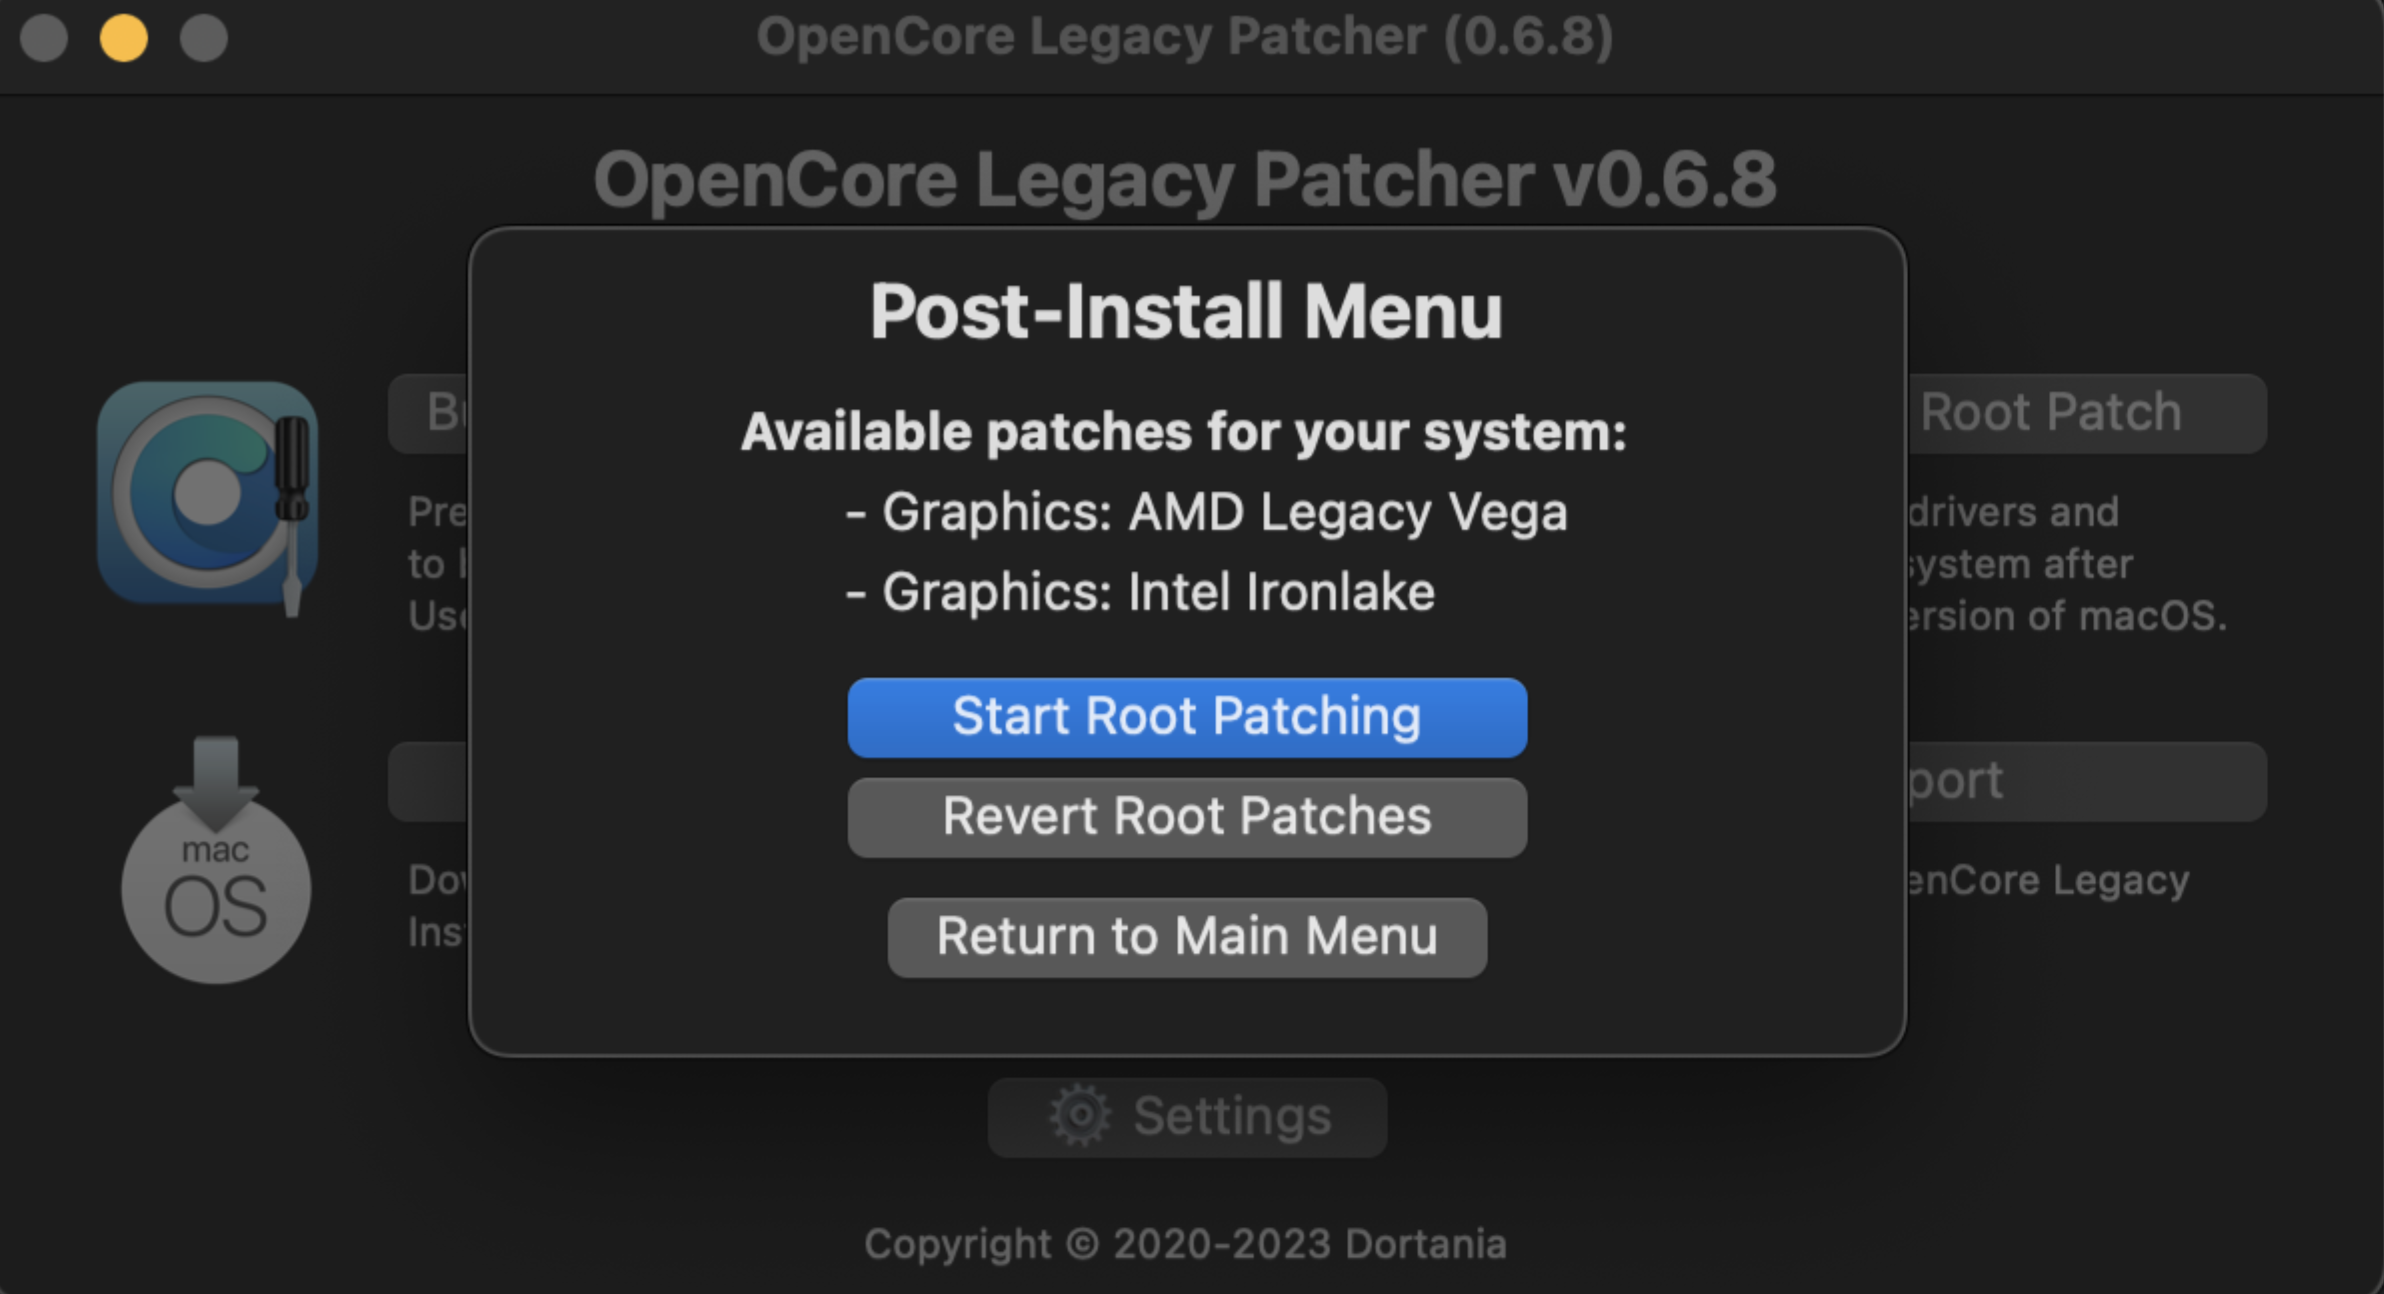The width and height of the screenshot is (2384, 1294).
Task: Click the Intel Ironlake patch entry
Action: coord(1141,592)
